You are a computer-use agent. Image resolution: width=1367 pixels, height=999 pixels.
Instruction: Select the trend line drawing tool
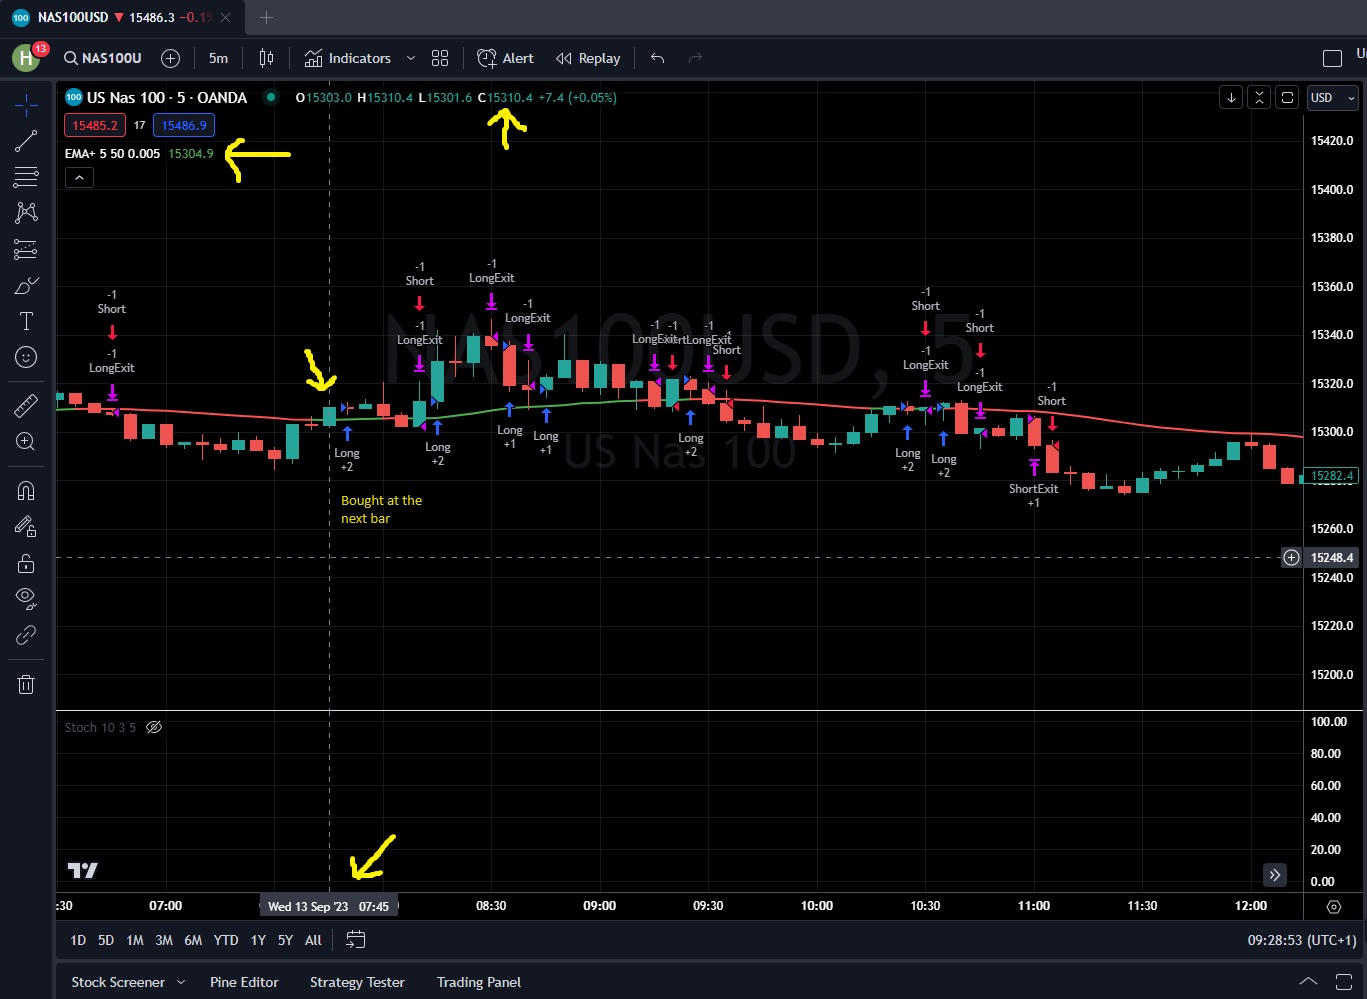tap(27, 141)
